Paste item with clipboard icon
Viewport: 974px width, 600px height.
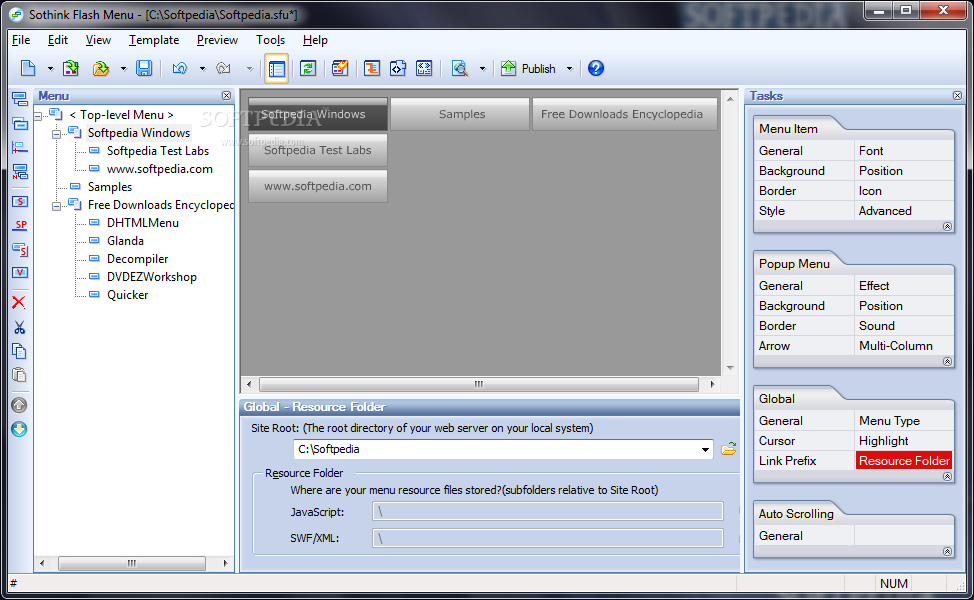[x=19, y=375]
